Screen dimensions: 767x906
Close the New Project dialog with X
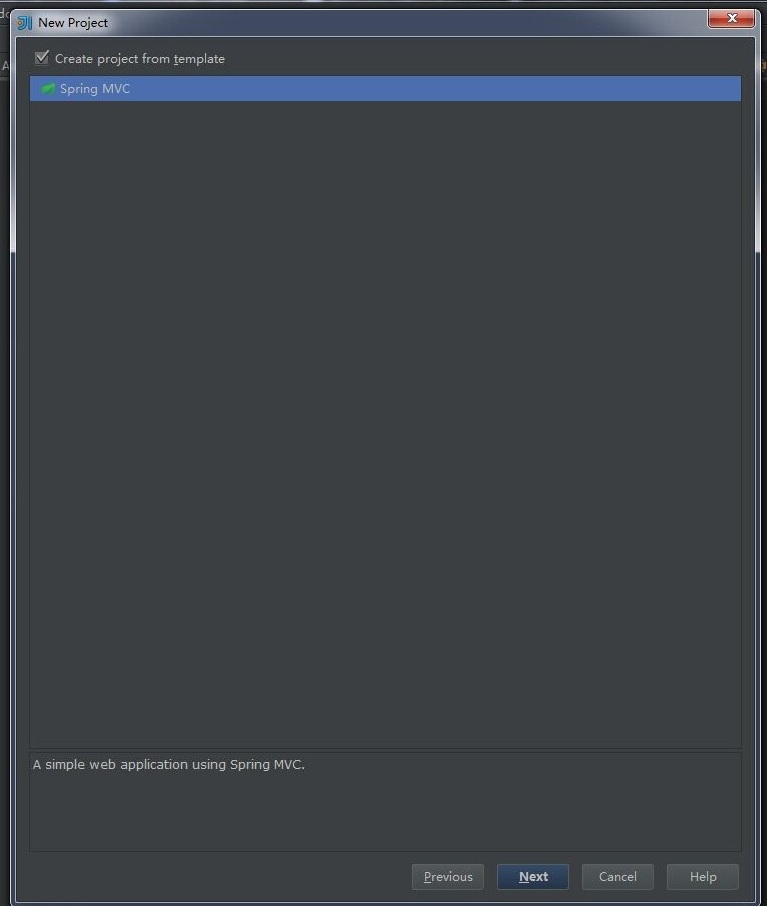click(x=731, y=18)
